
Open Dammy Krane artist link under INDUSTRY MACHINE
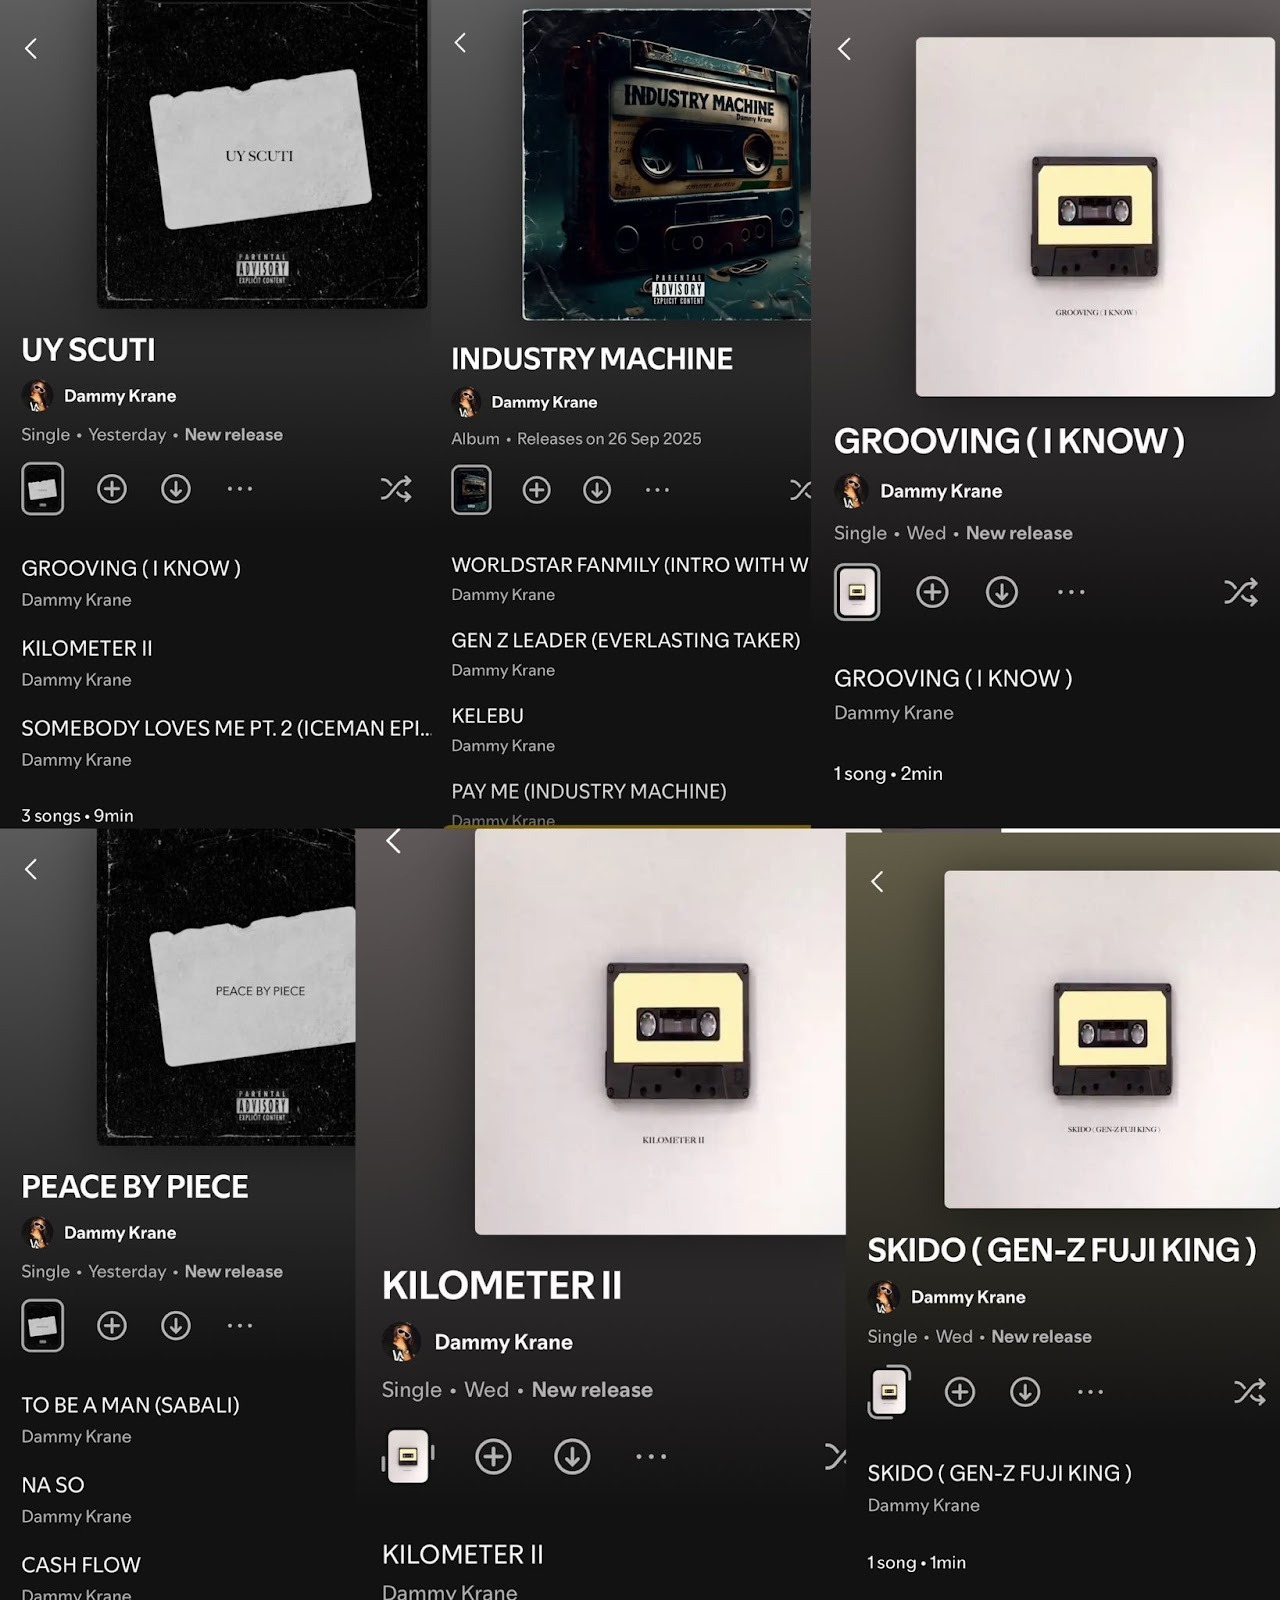point(544,402)
